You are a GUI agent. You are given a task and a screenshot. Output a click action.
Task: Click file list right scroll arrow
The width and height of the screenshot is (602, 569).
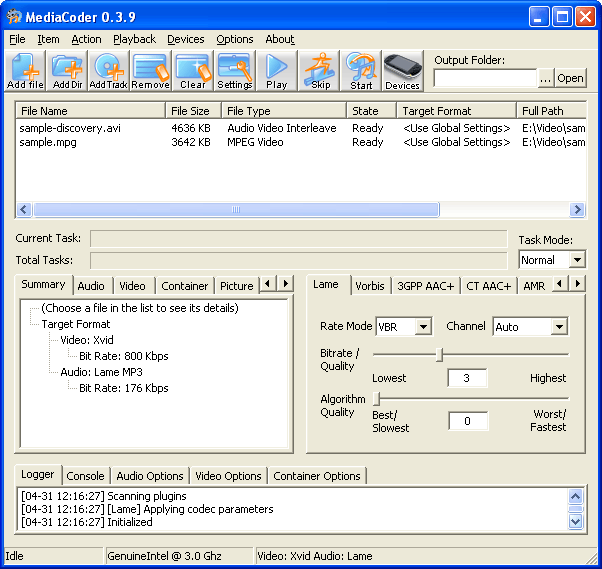tap(577, 210)
